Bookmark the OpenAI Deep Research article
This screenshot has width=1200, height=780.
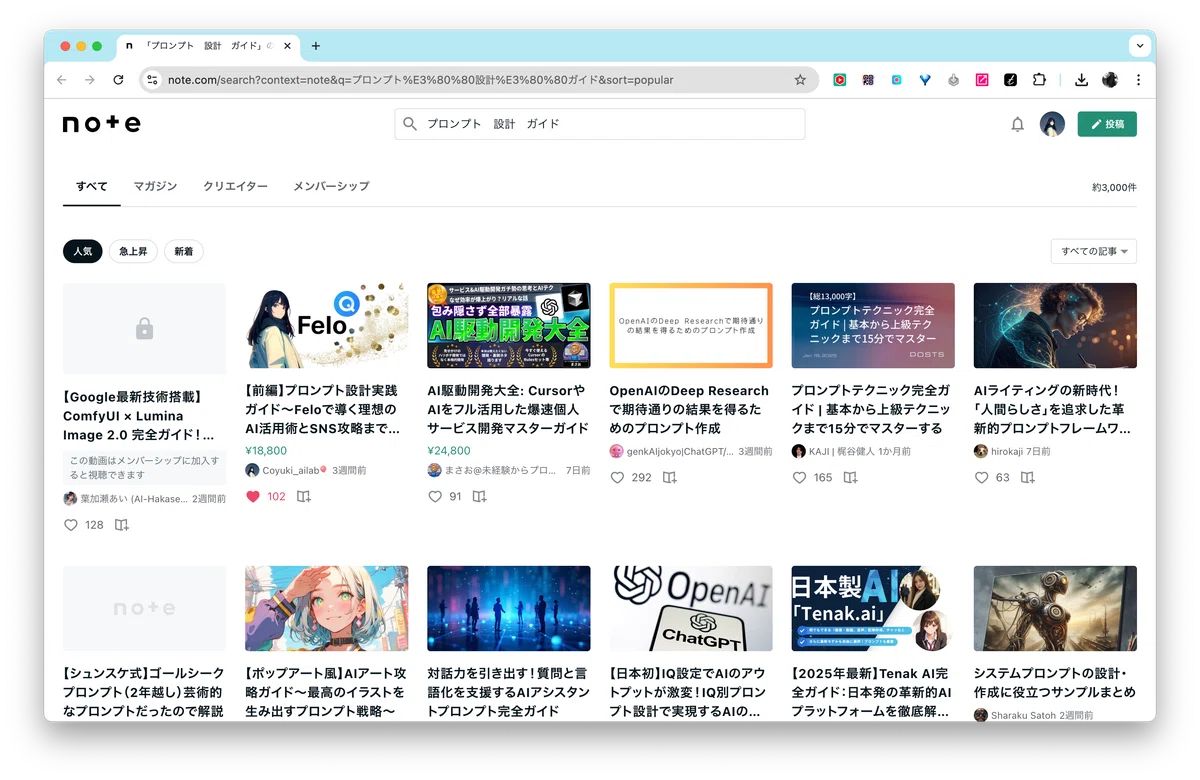(669, 478)
